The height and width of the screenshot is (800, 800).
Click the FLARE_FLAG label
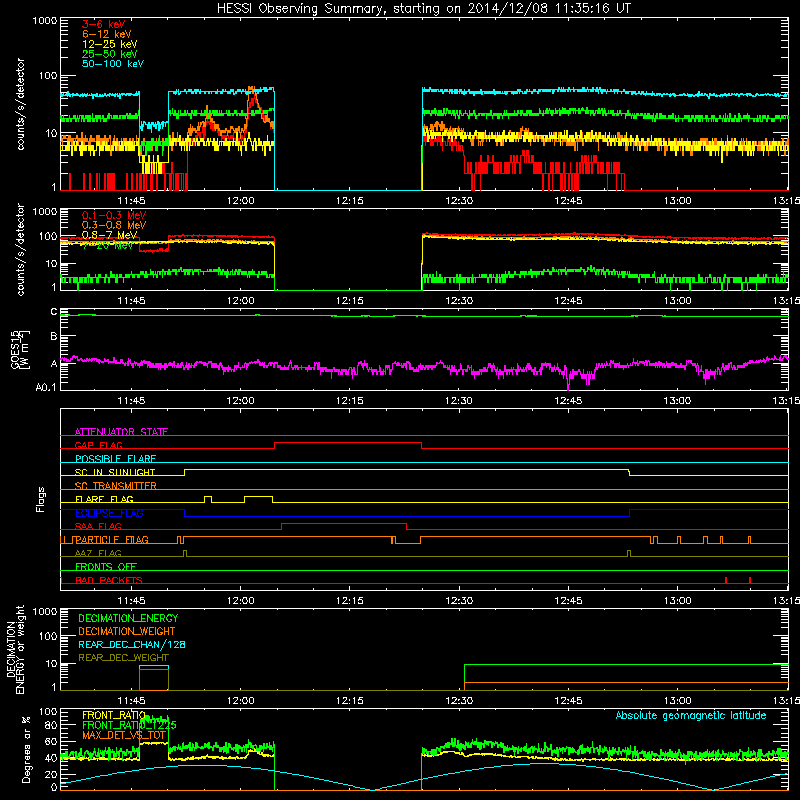tap(104, 499)
